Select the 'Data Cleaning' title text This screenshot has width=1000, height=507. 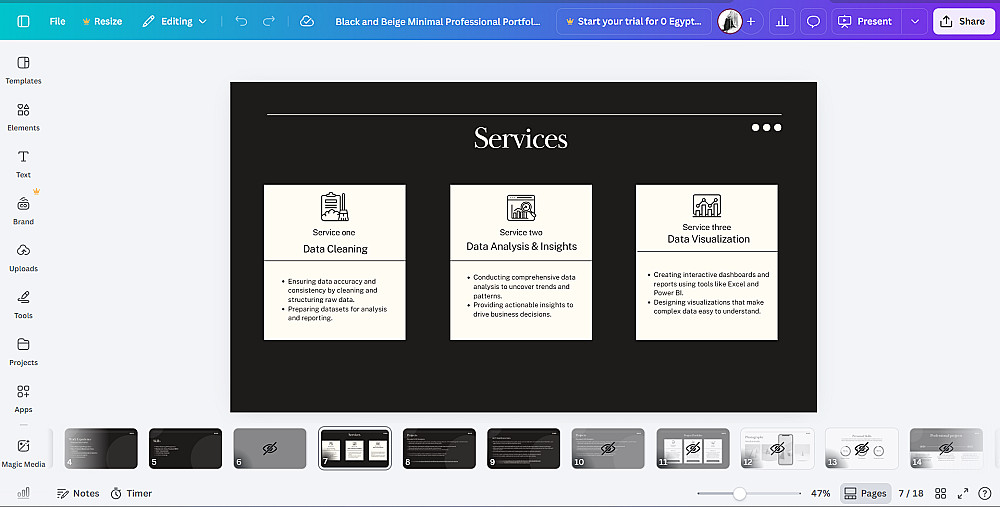[x=335, y=249]
